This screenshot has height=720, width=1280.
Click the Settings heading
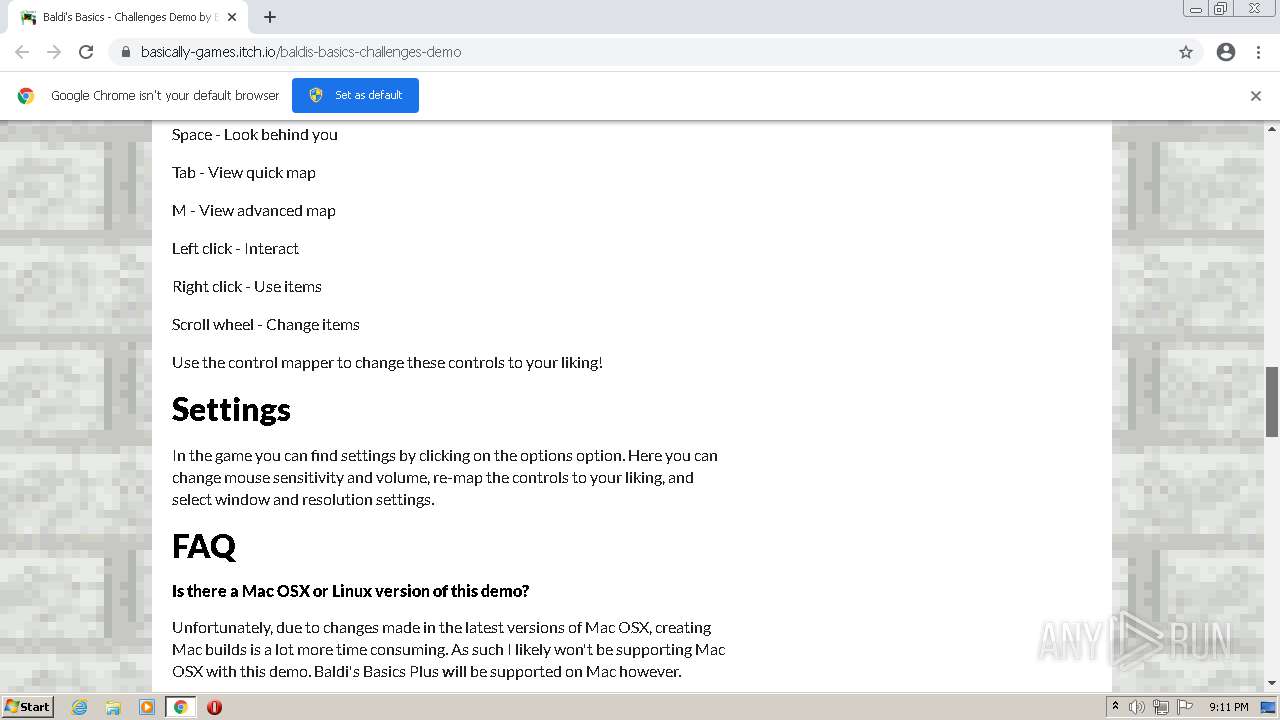pyautogui.click(x=231, y=409)
